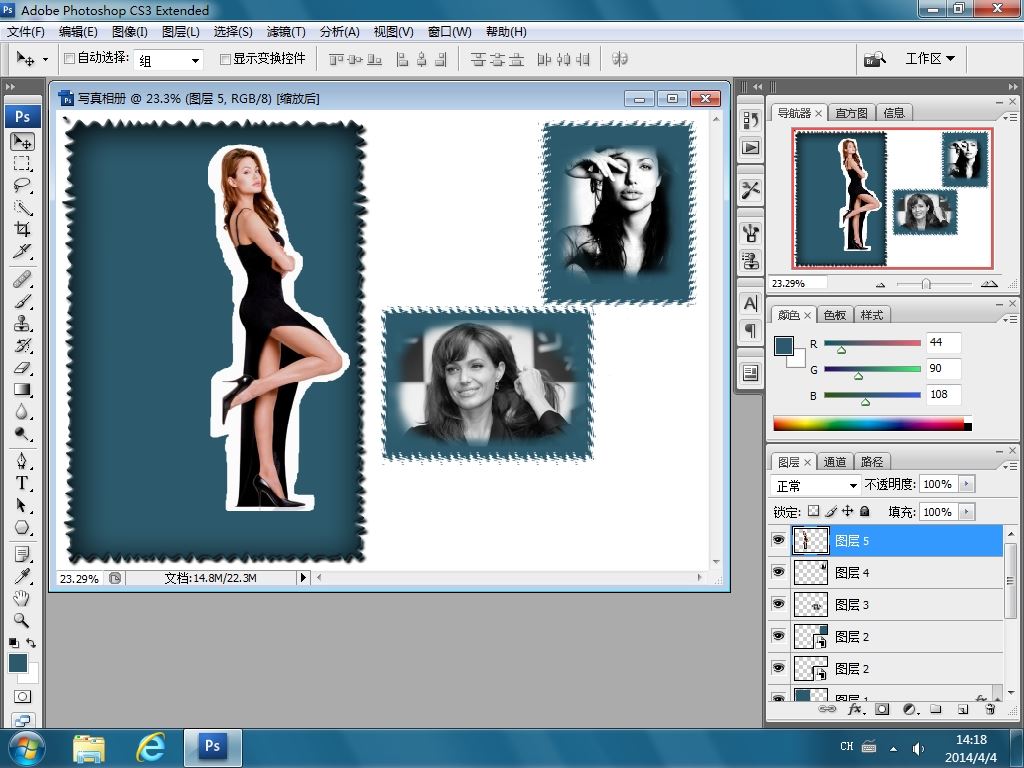
Task: Delete layer using trash icon
Action: click(x=990, y=709)
